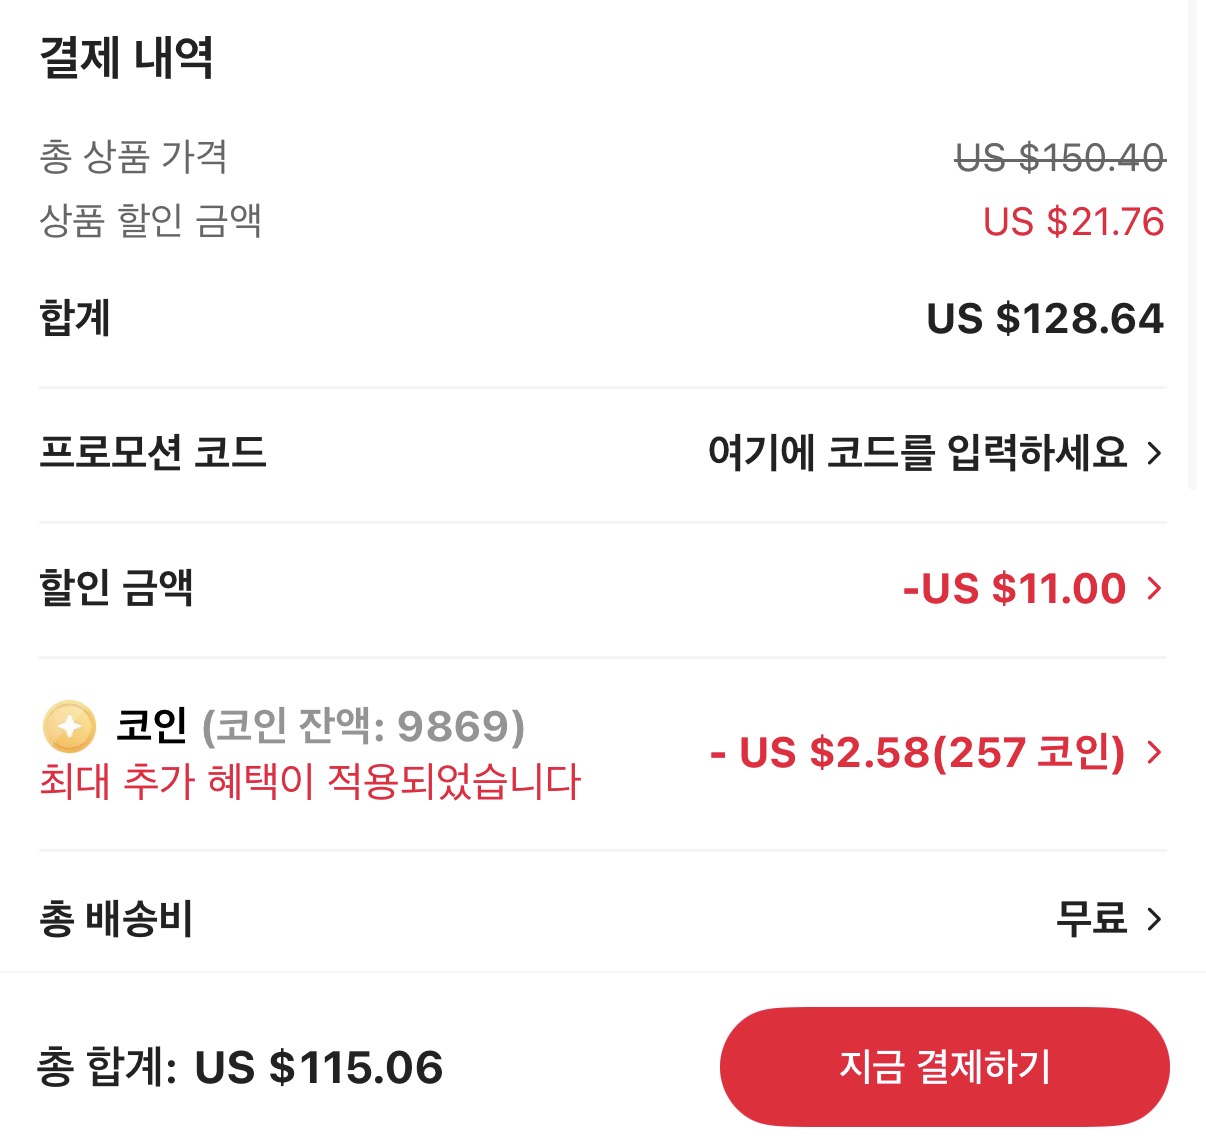Click 여기에 코드를 입력하세요 promo field

917,454
